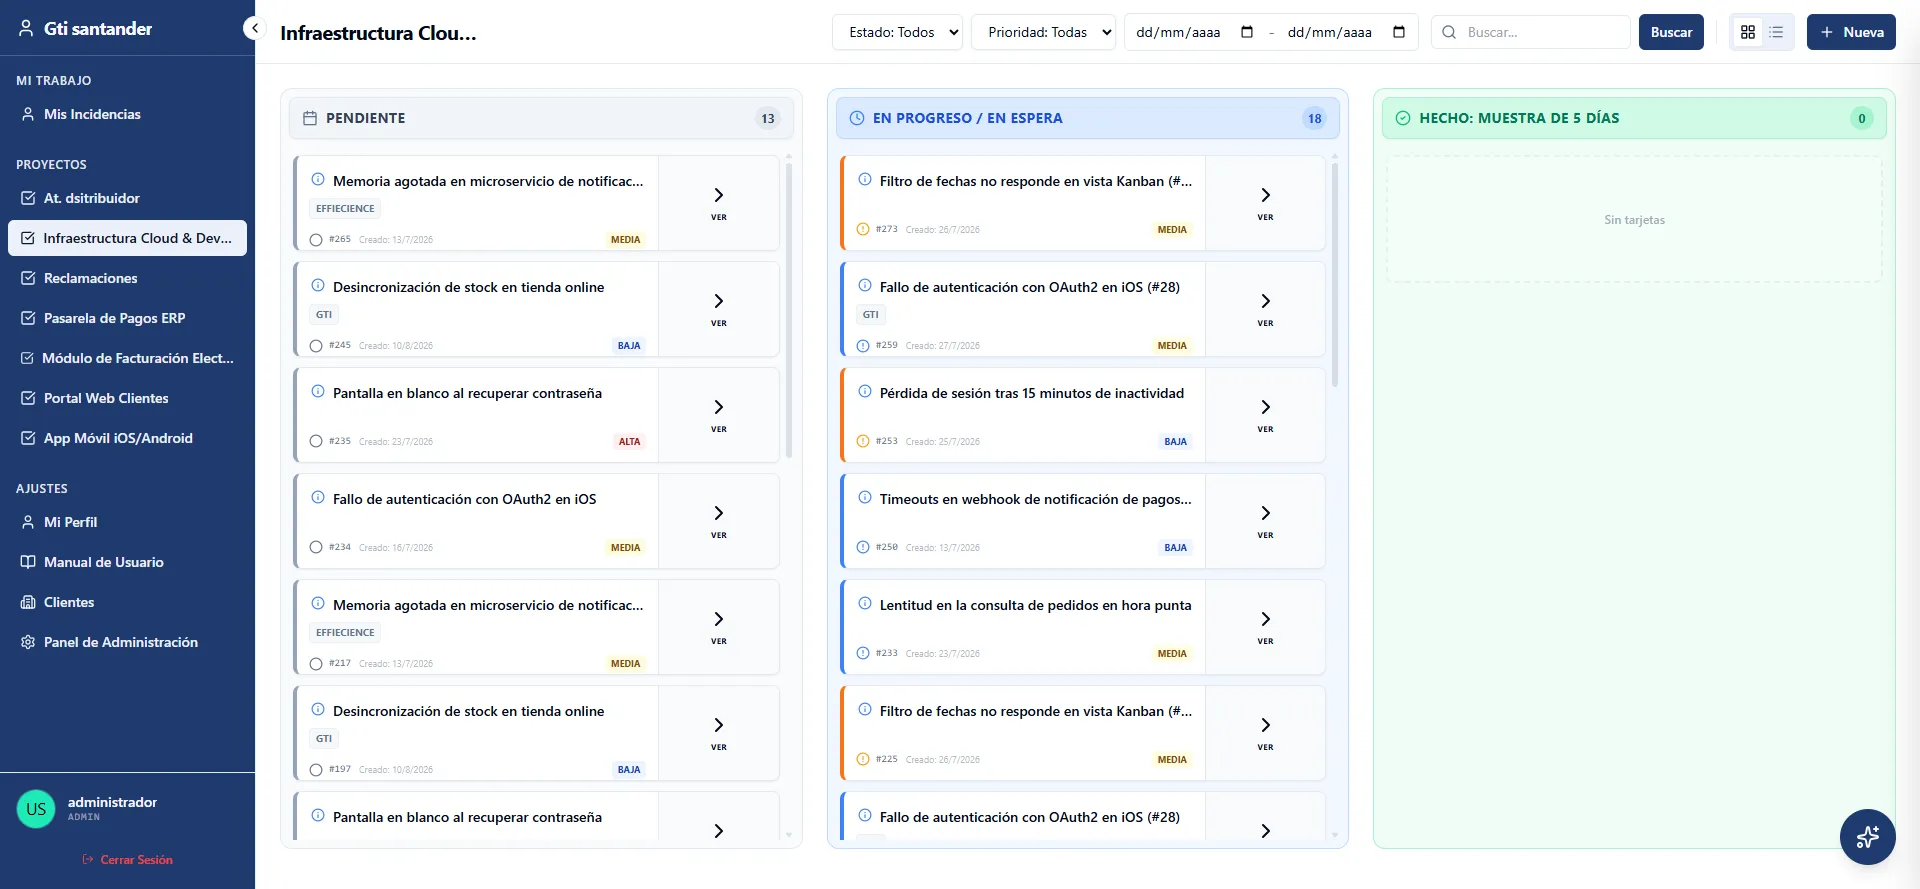Viewport: 1920px width, 889px height.
Task: Open the Clientes section
Action: click(127, 602)
